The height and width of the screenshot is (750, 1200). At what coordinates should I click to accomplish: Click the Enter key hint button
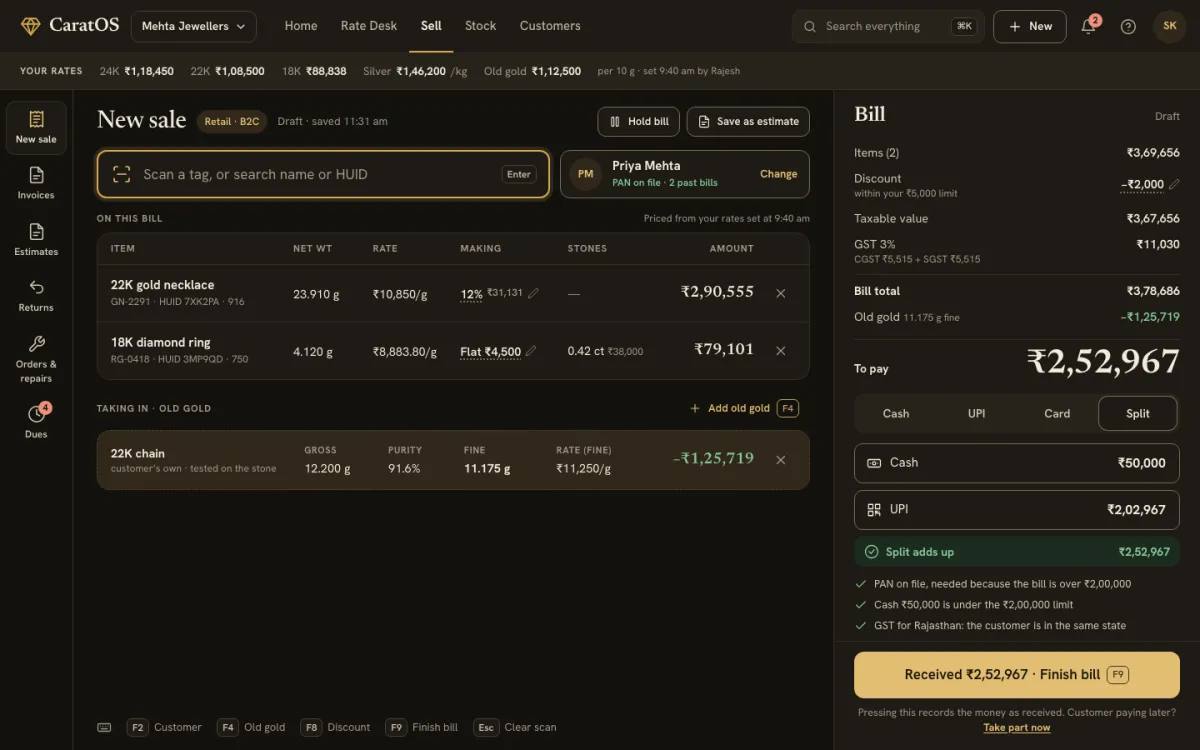519,174
